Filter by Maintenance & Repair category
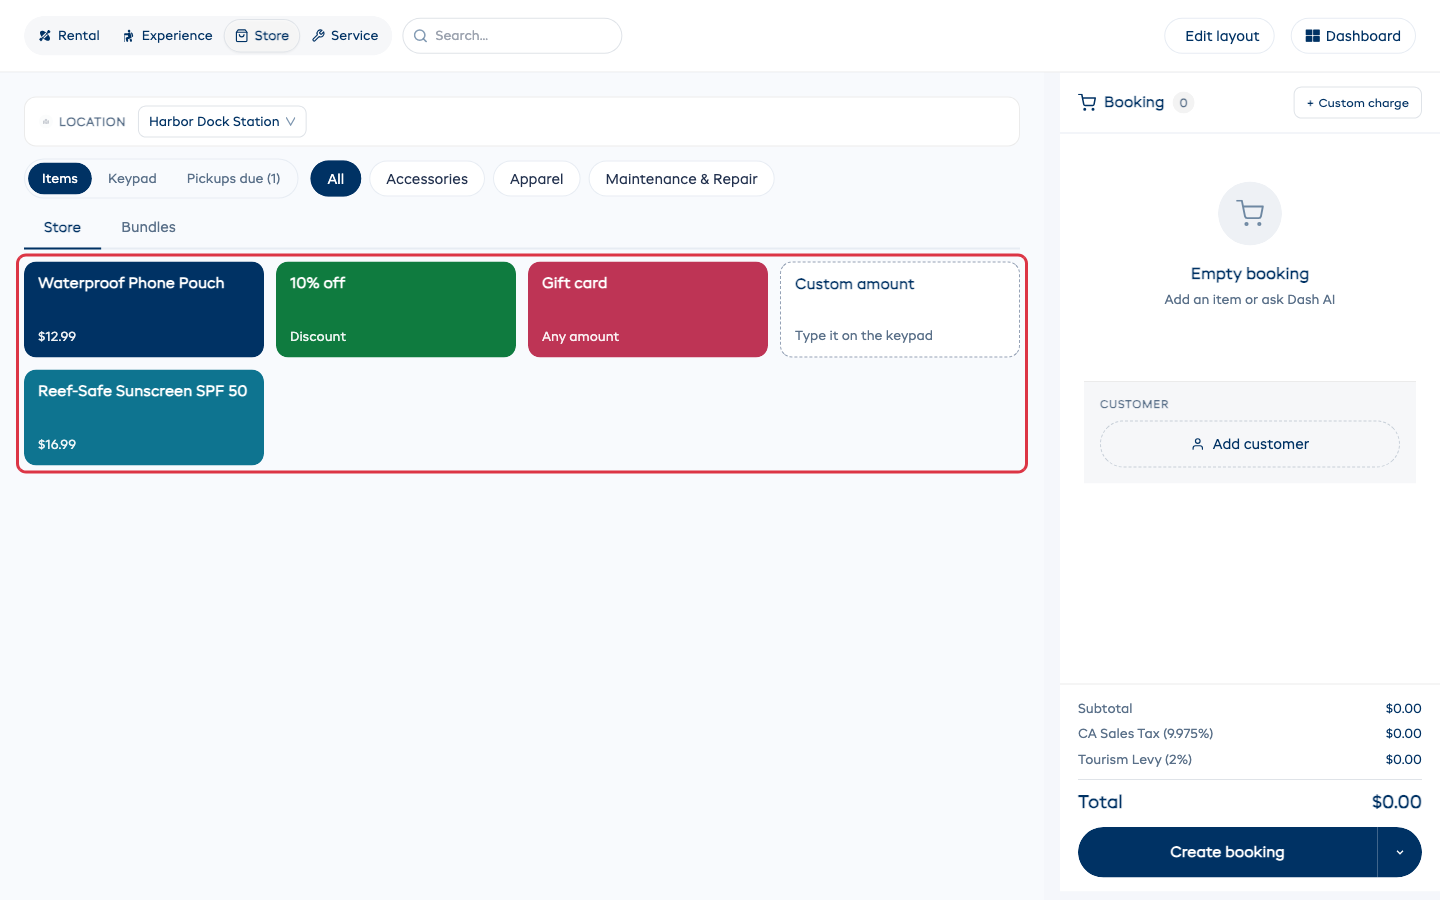The image size is (1440, 900). pyautogui.click(x=681, y=179)
